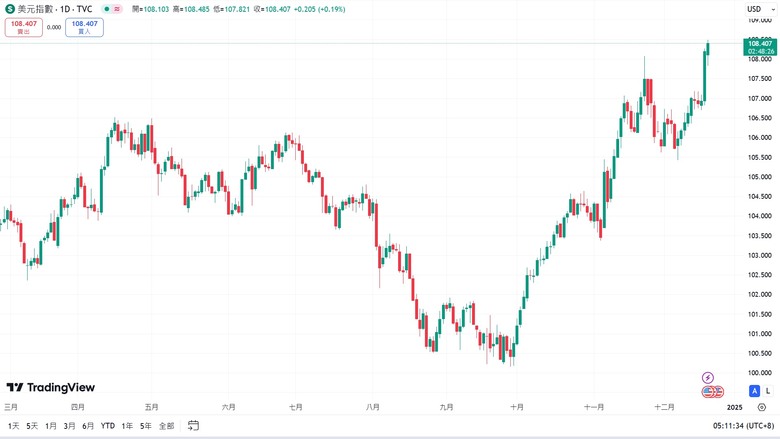Click the 九月 label on time axis

(447, 407)
